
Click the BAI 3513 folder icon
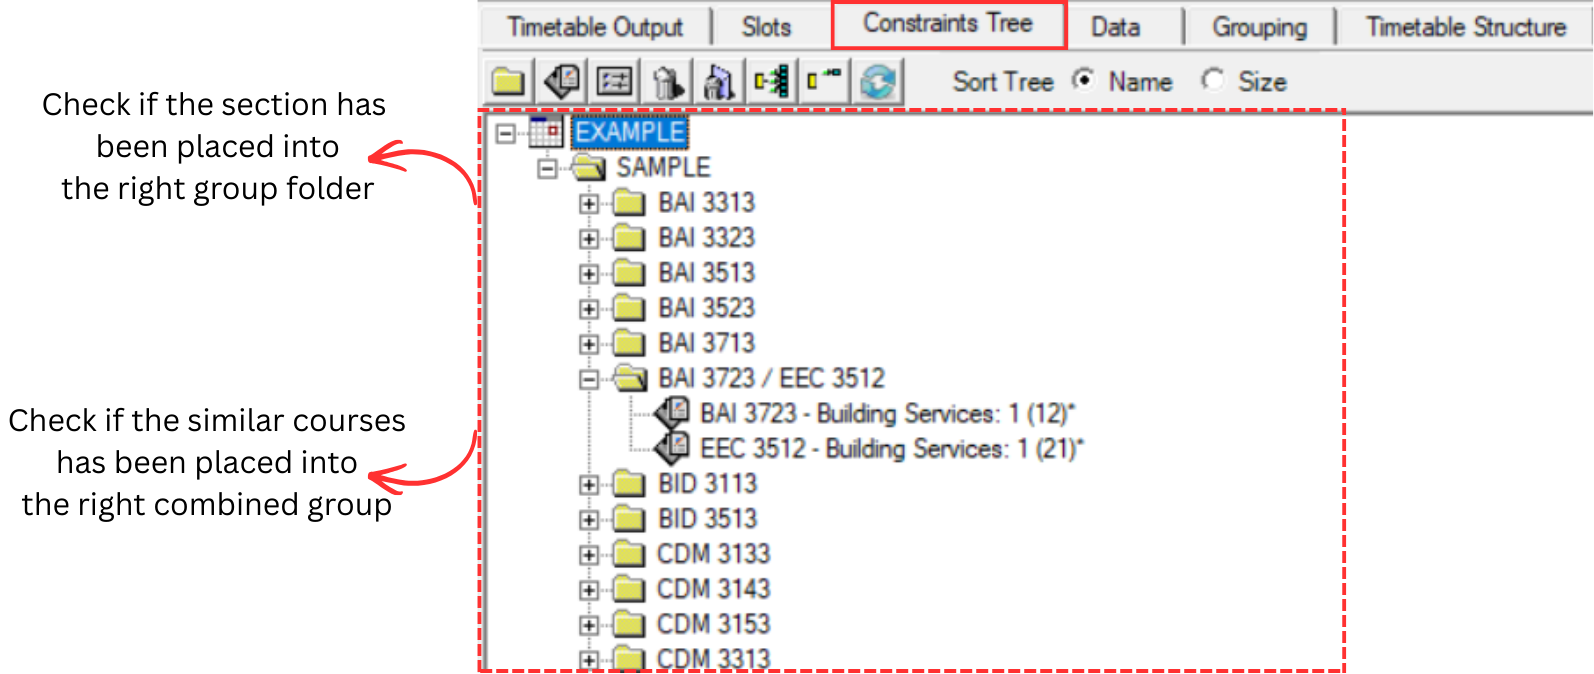(x=628, y=273)
